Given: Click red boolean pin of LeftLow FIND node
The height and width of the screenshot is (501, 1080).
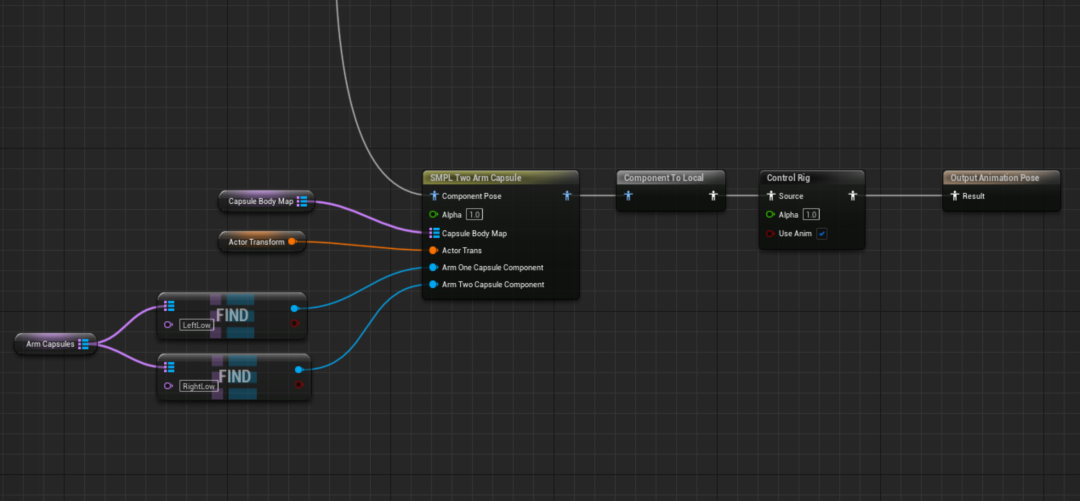Looking at the screenshot, I should pyautogui.click(x=295, y=323).
